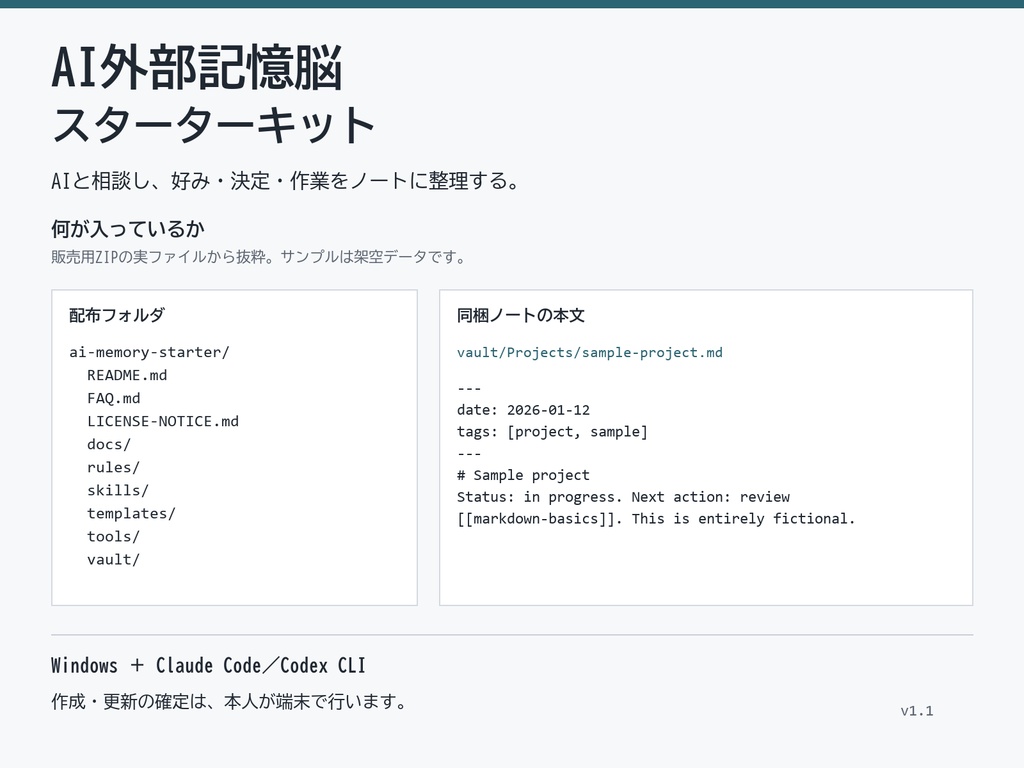Click the 'v1.1' version label
The image size is (1024, 768).
[x=917, y=711]
